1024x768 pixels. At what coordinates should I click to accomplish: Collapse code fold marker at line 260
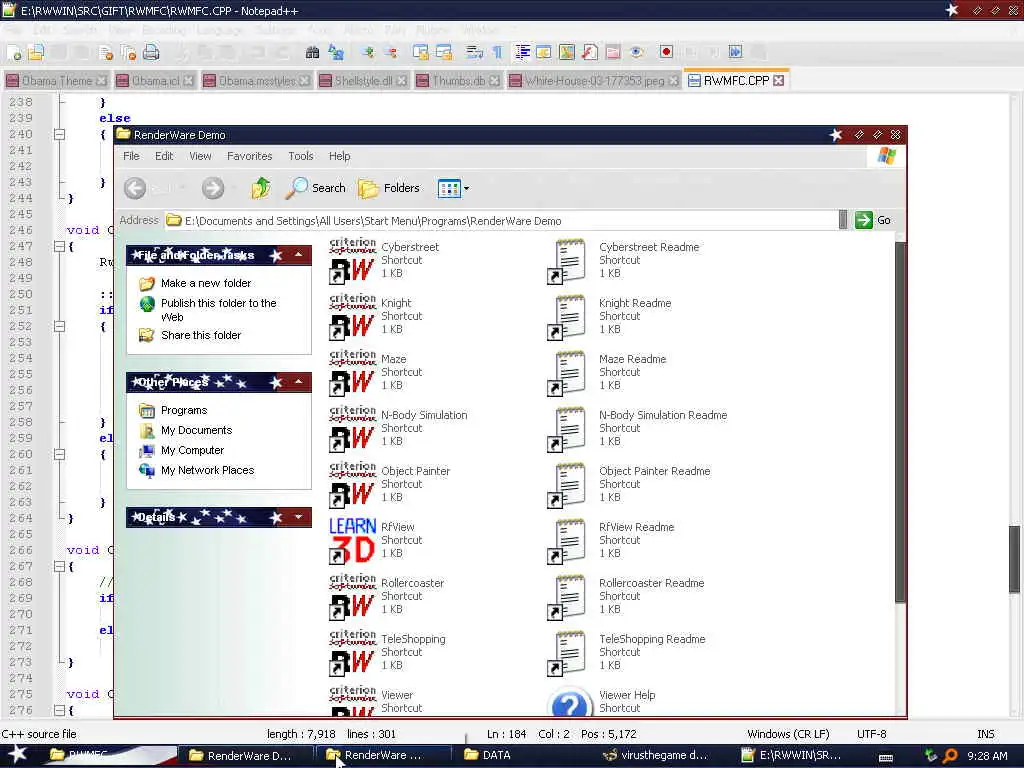point(59,455)
